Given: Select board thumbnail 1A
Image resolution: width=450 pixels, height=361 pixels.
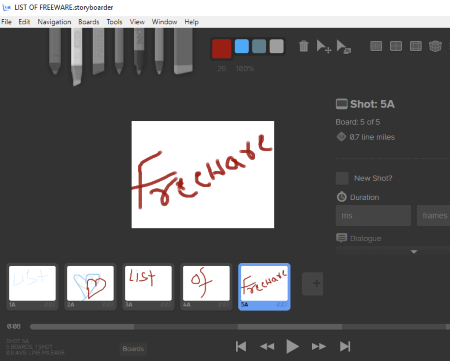Looking at the screenshot, I should [32, 287].
